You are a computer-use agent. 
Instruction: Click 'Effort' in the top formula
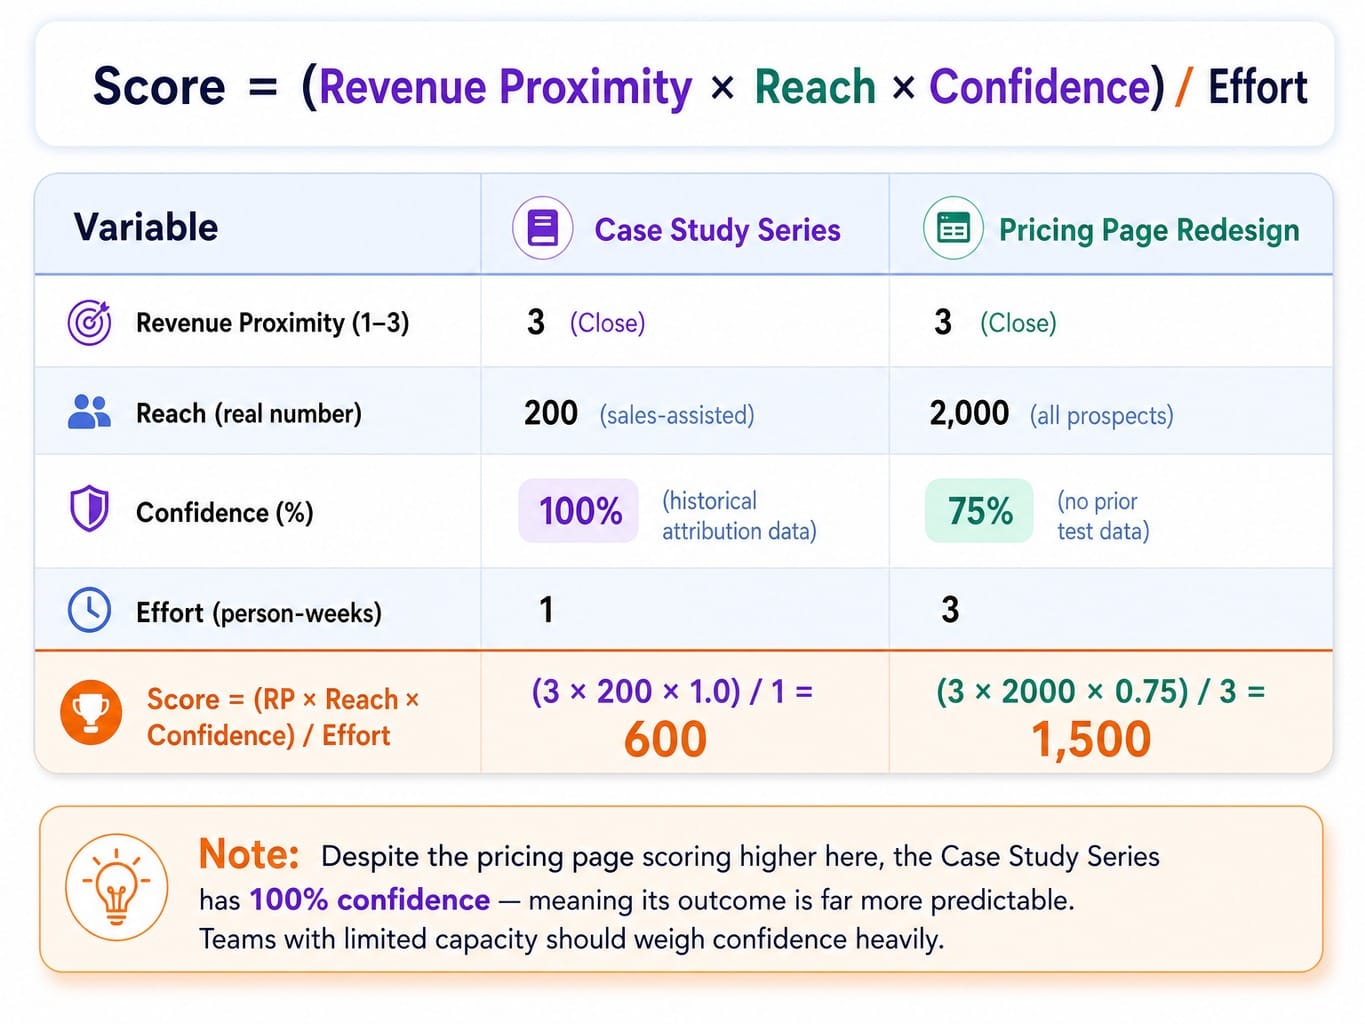click(x=1257, y=87)
